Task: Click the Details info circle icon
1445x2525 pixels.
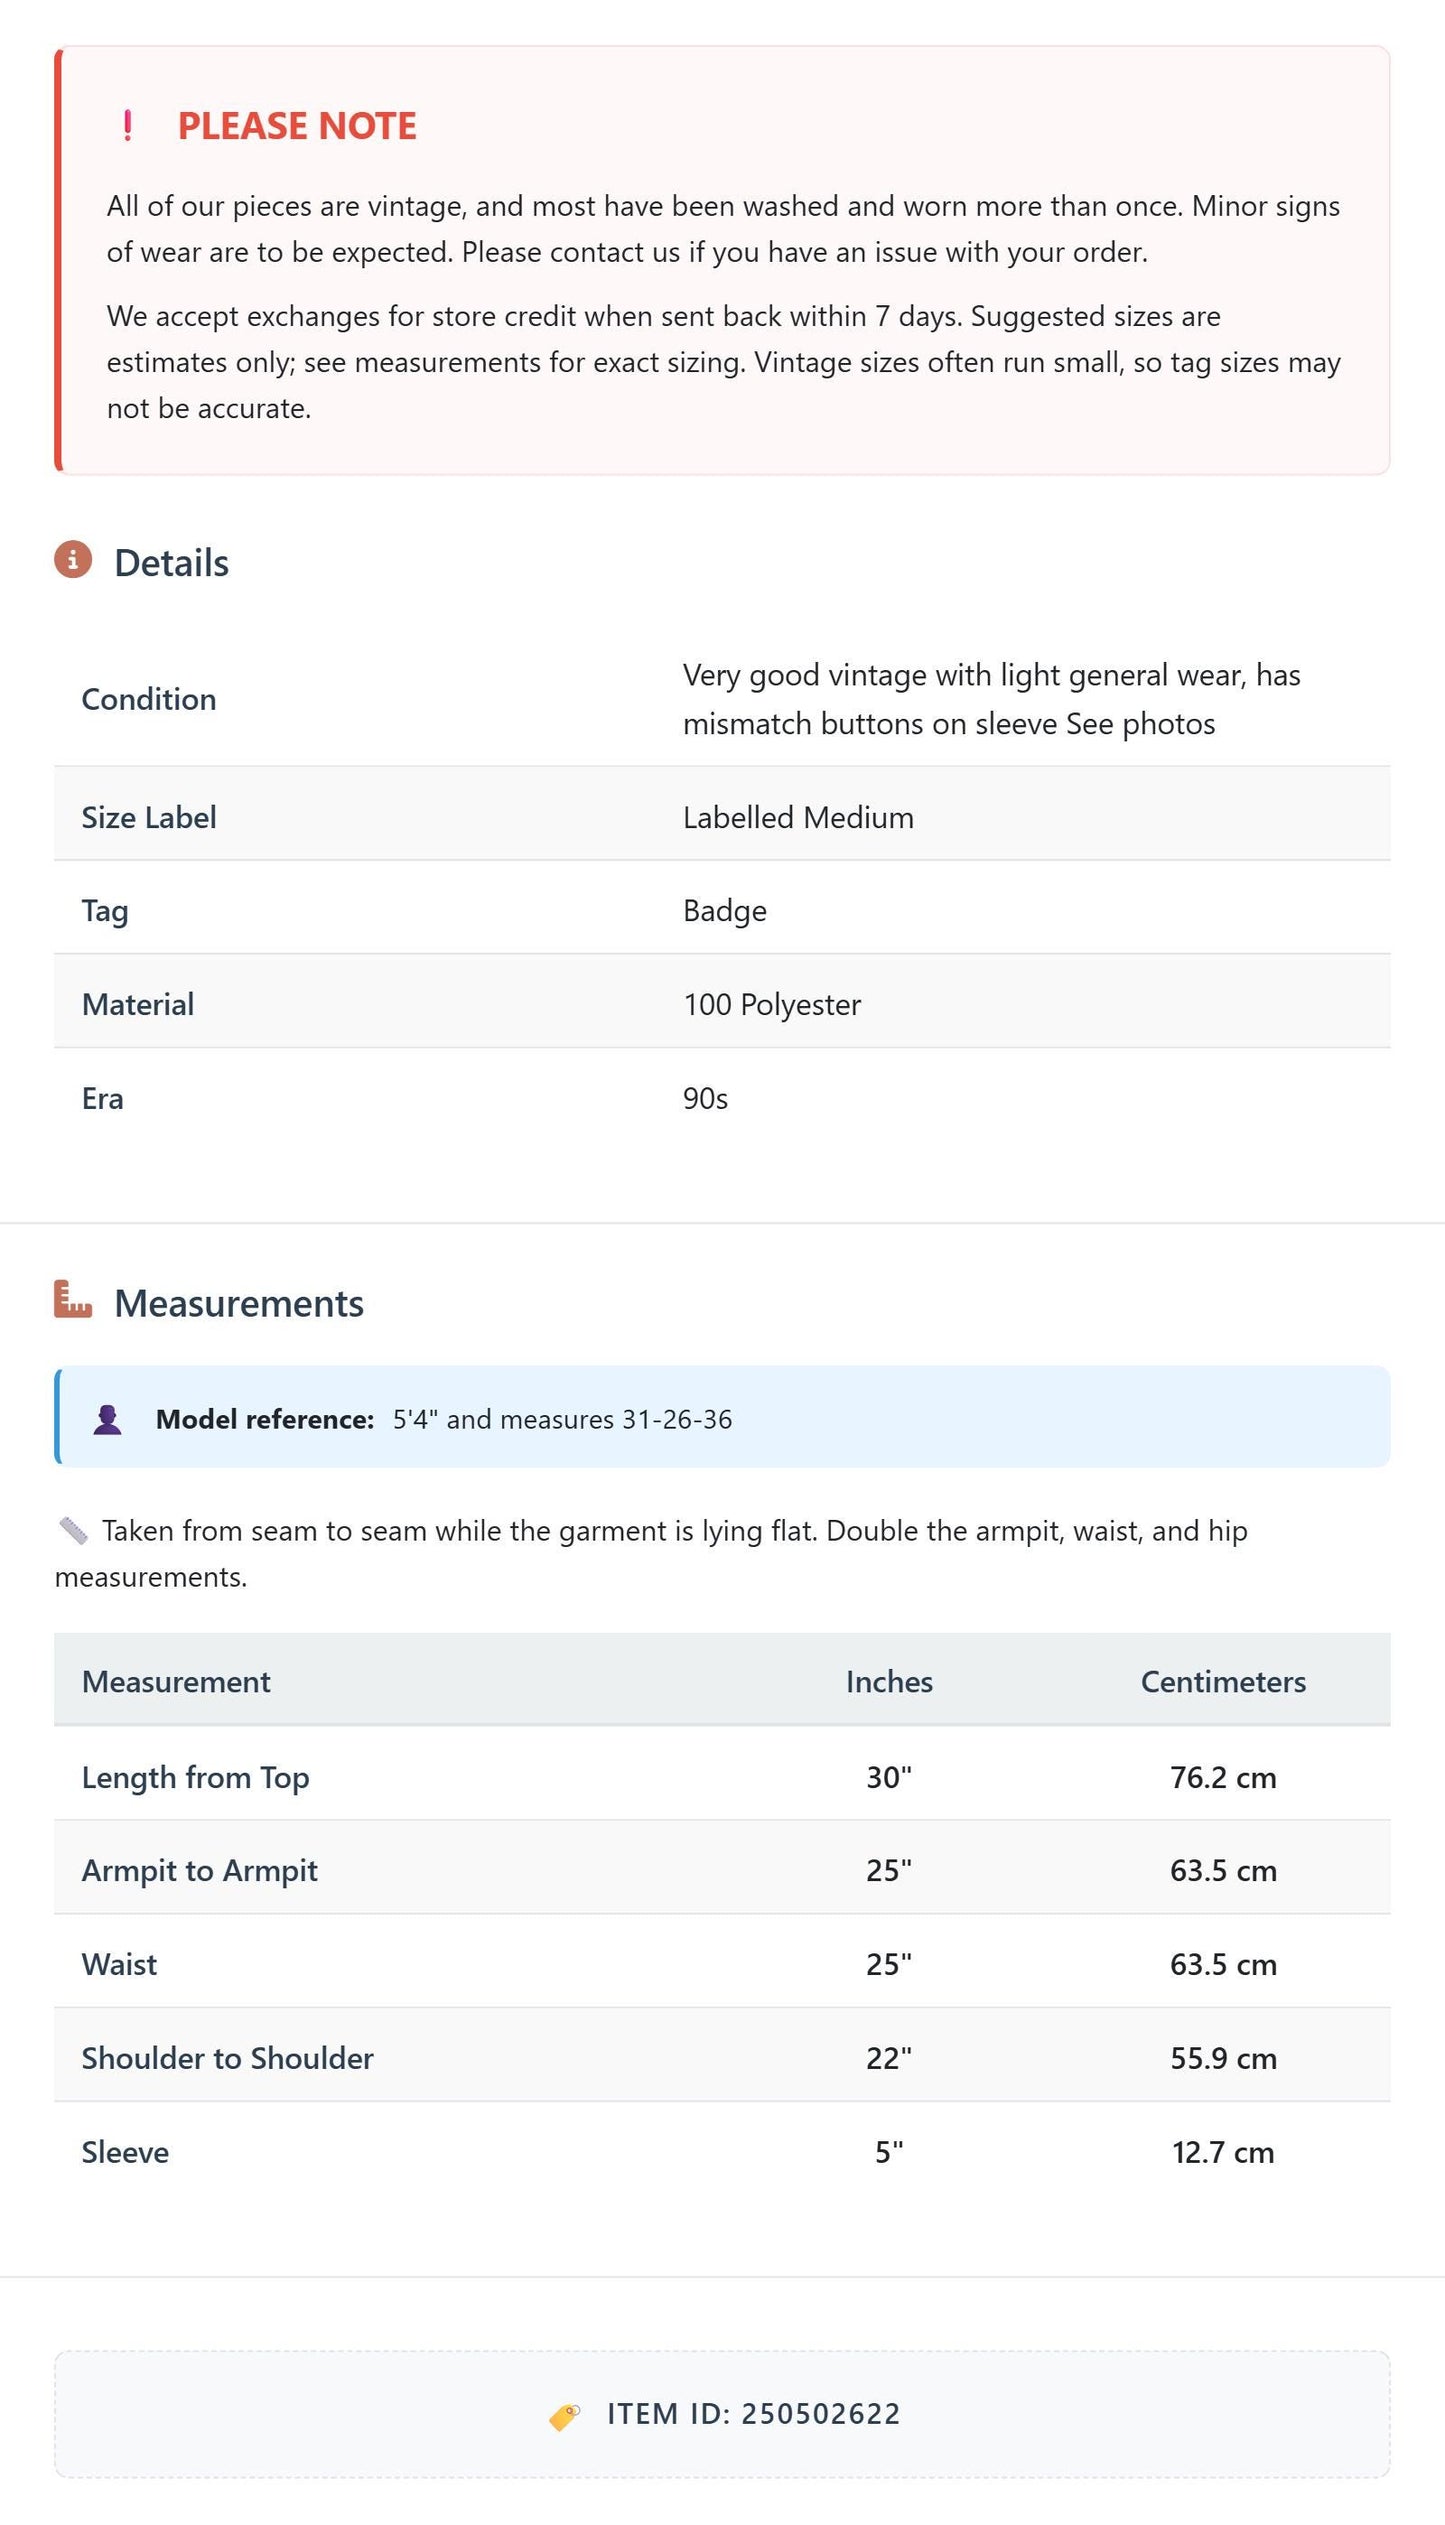Action: (x=73, y=560)
